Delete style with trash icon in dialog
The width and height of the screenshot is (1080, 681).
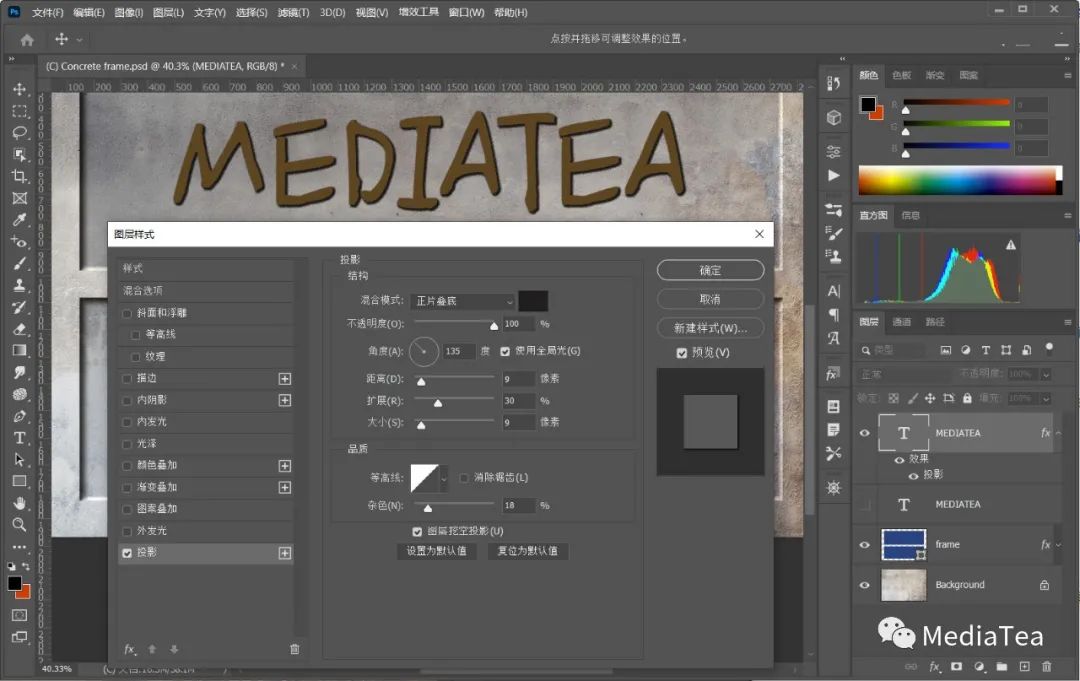point(295,649)
